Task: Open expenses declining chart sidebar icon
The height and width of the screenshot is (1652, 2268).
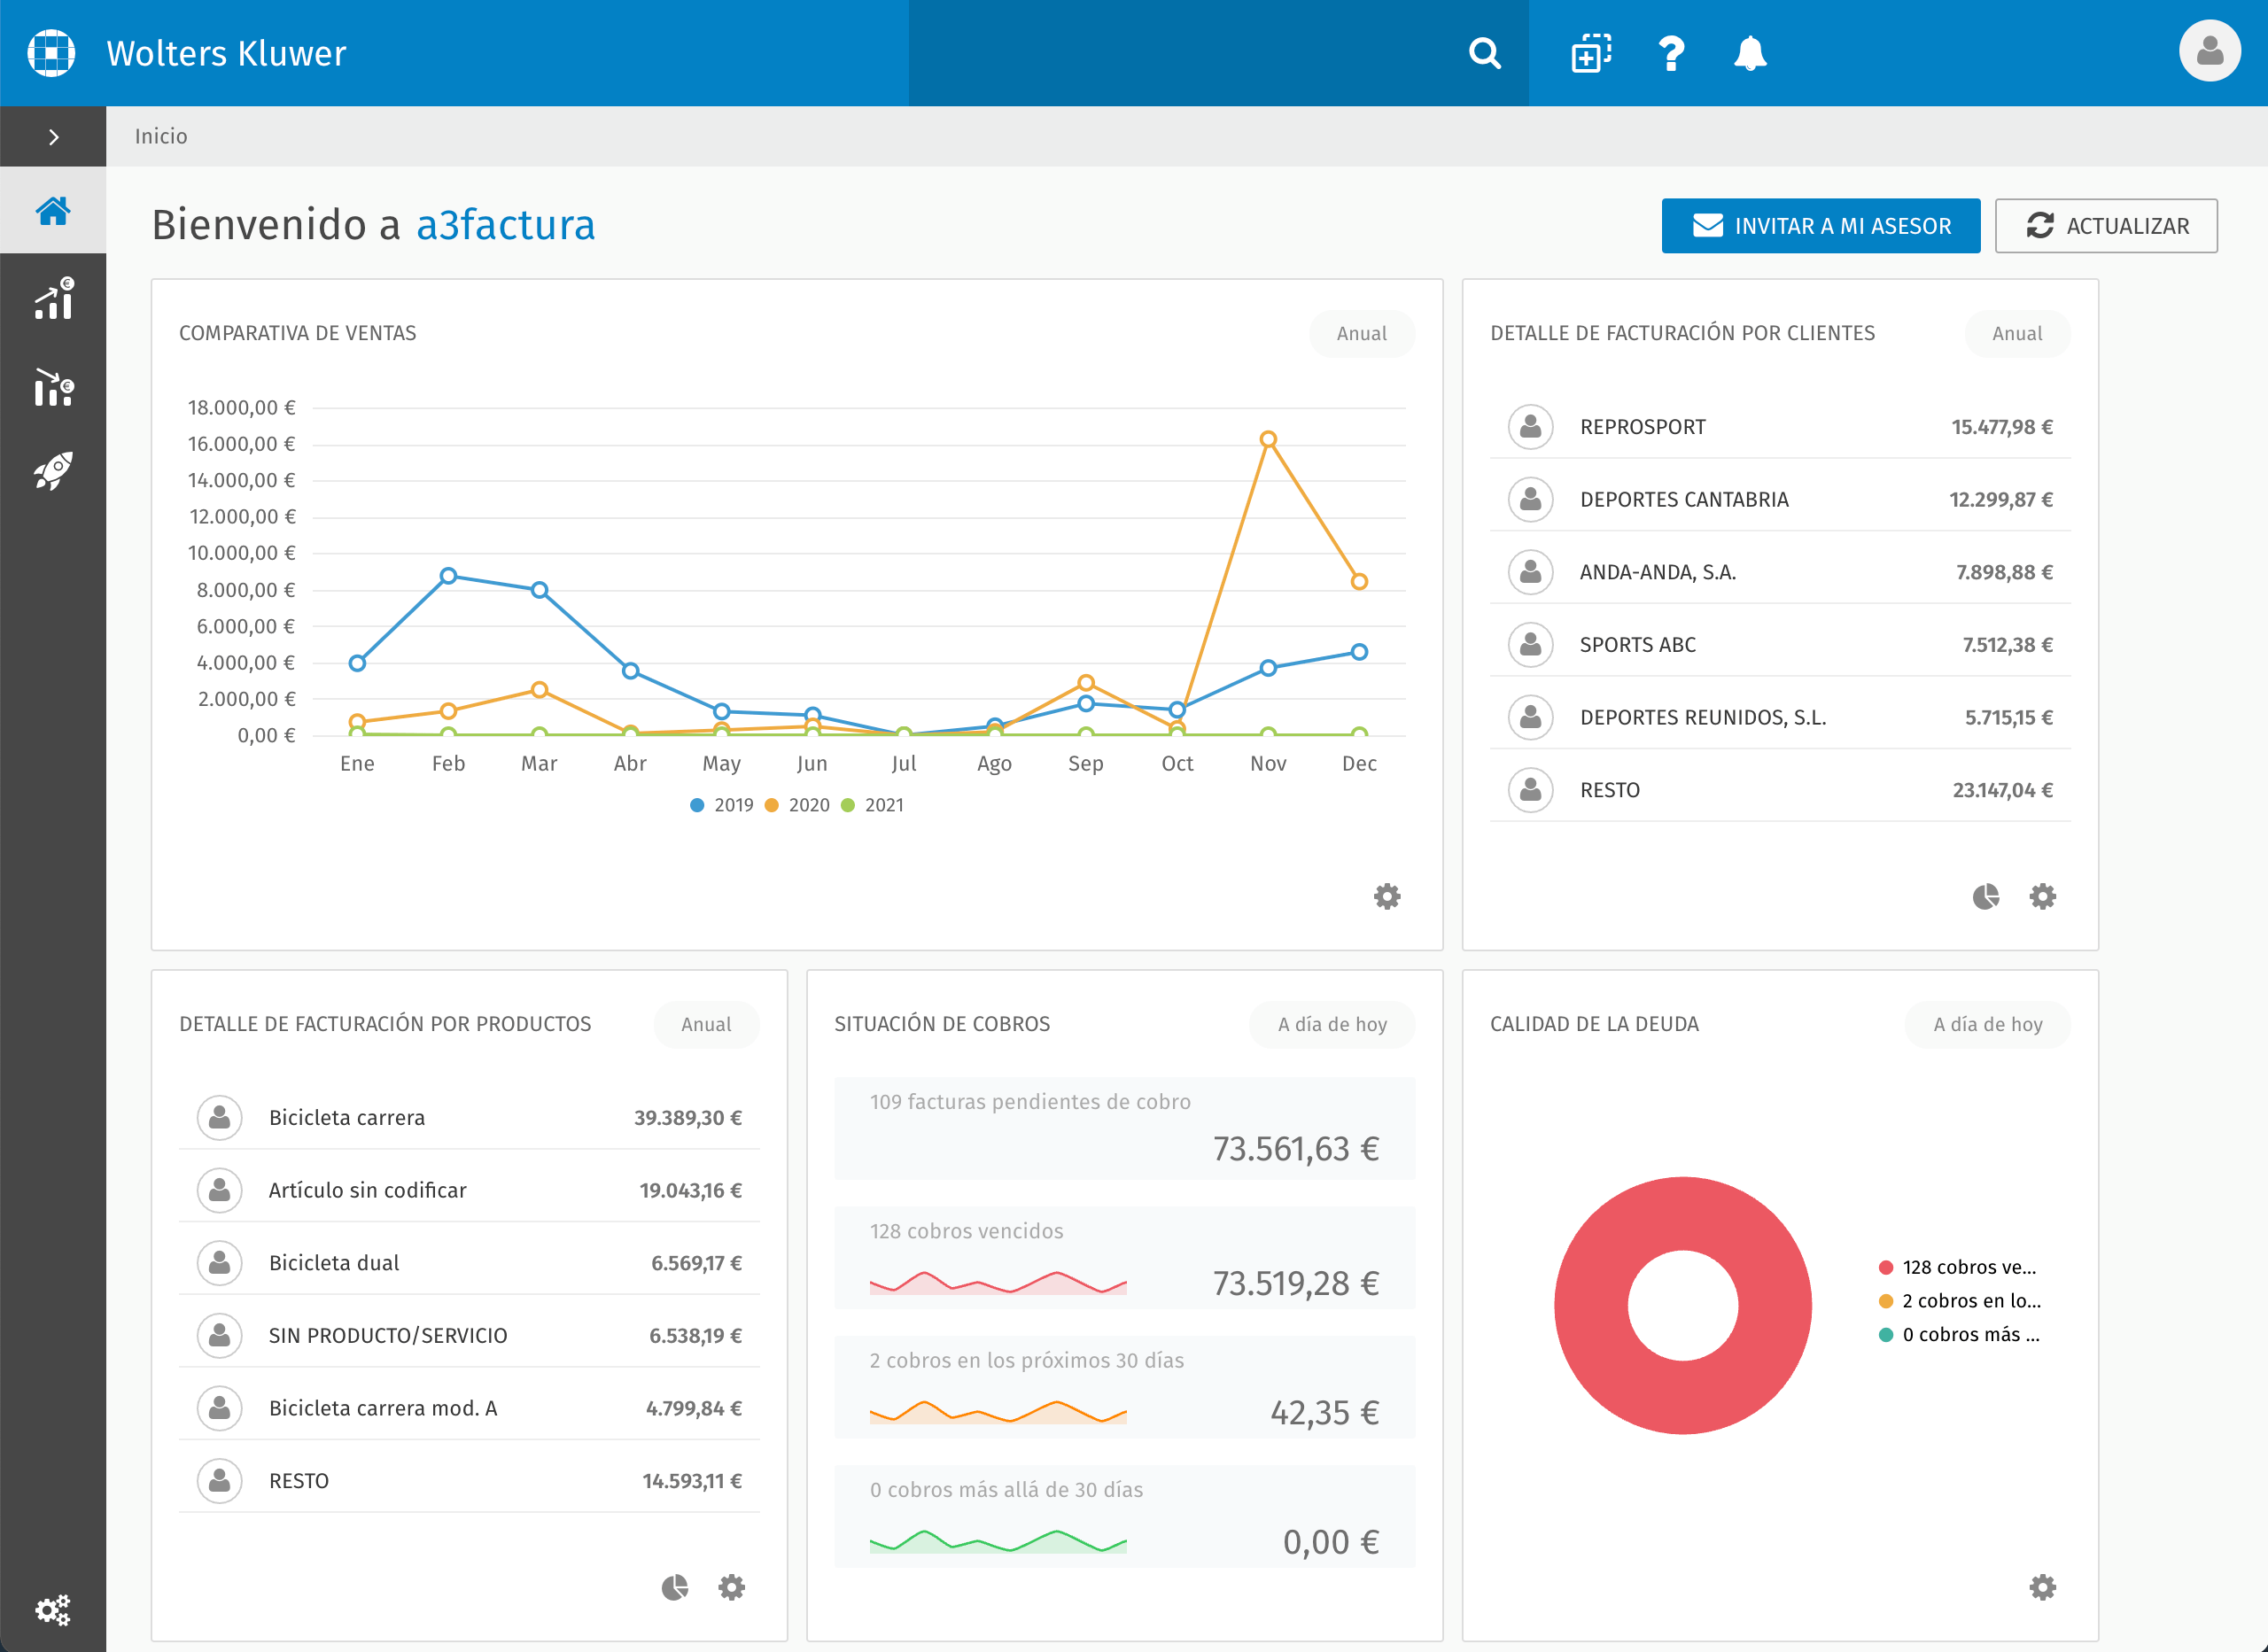Action: pos(53,386)
